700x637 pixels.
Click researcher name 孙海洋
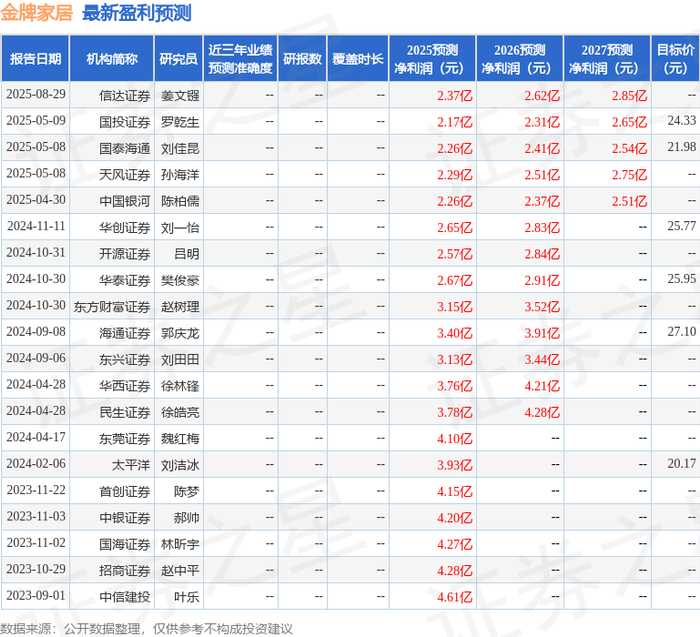click(180, 175)
